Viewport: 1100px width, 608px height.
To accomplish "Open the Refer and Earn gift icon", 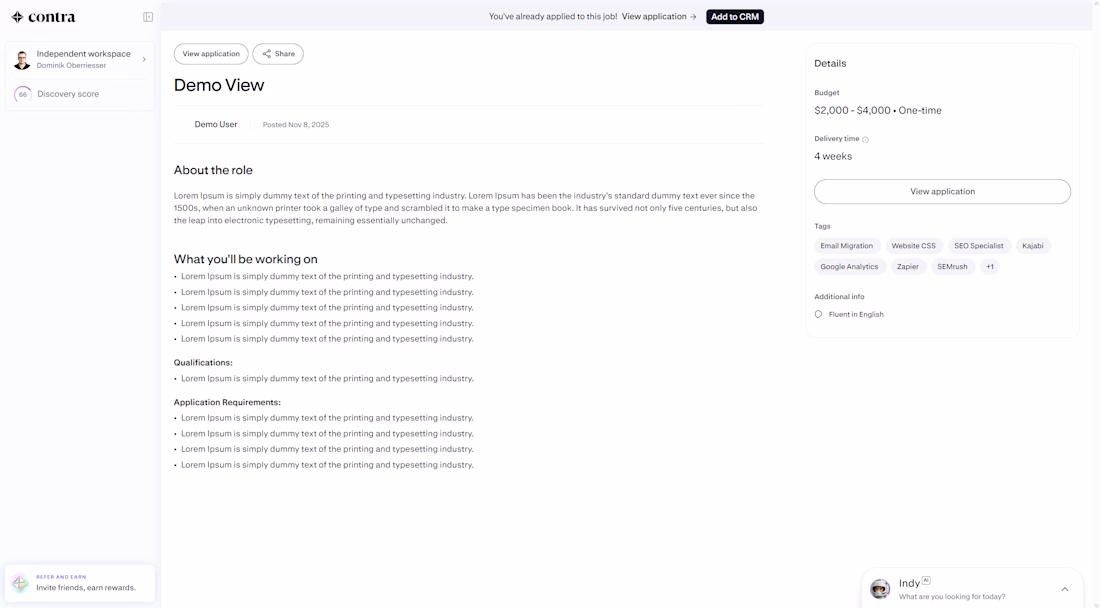I will [x=20, y=583].
